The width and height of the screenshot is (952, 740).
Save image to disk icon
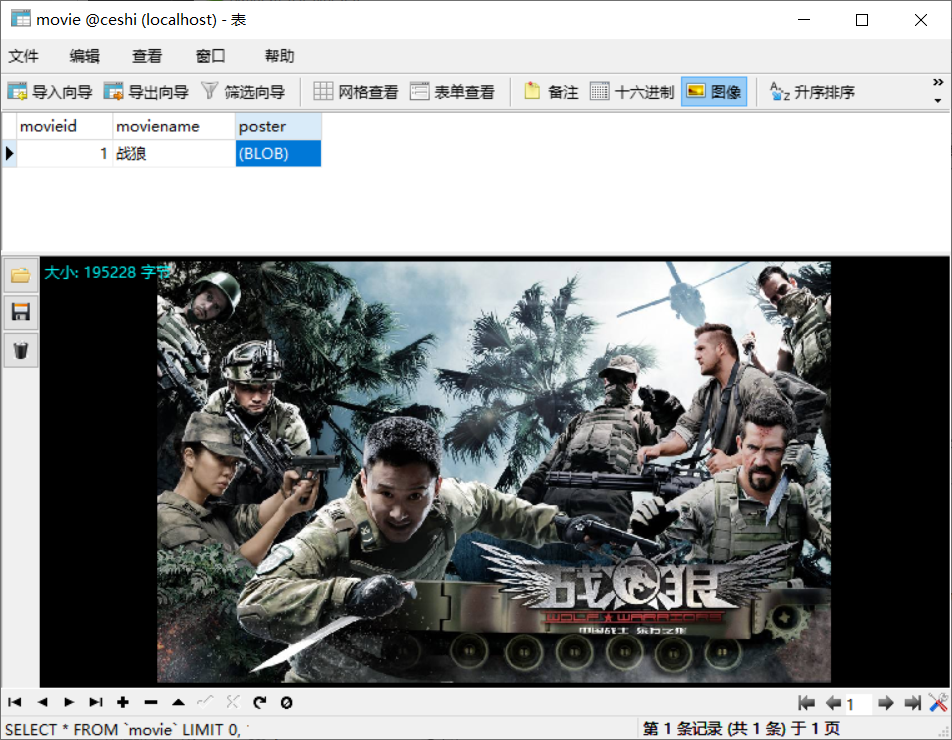tap(21, 313)
